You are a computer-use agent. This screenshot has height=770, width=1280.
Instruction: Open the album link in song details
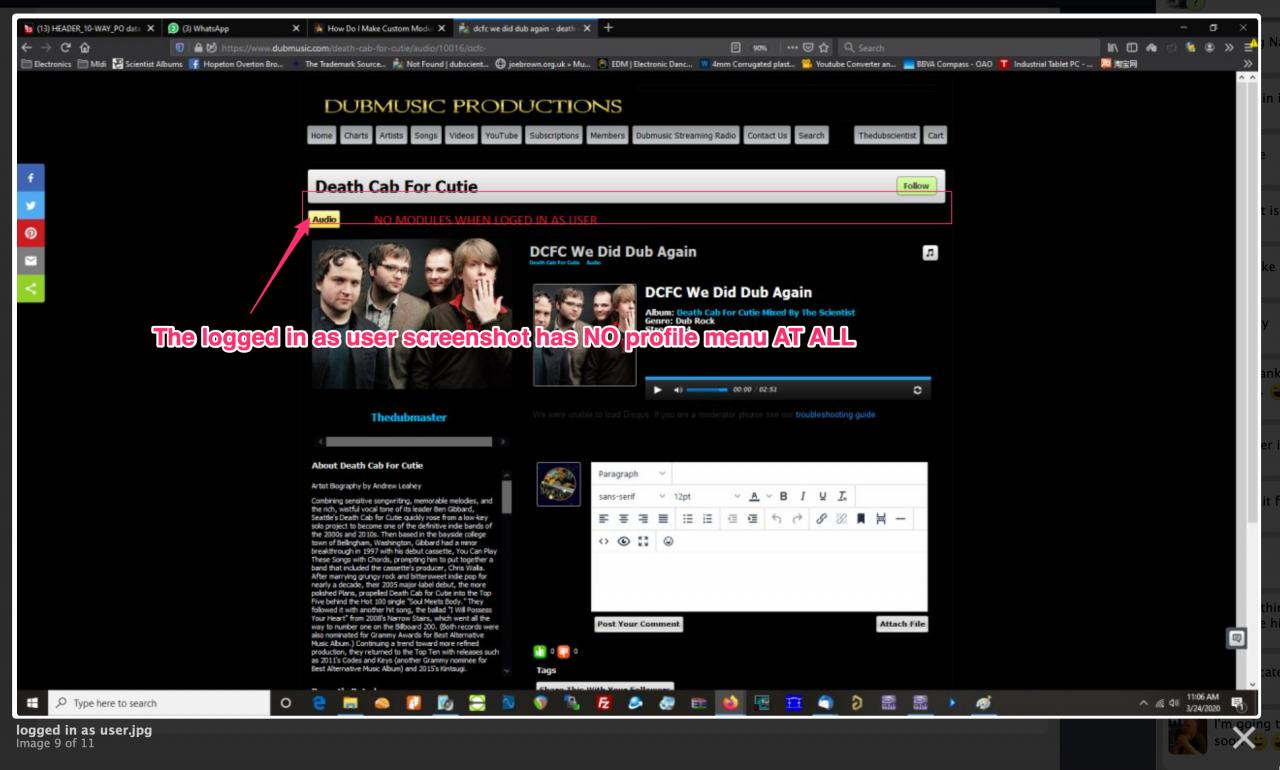click(x=765, y=312)
